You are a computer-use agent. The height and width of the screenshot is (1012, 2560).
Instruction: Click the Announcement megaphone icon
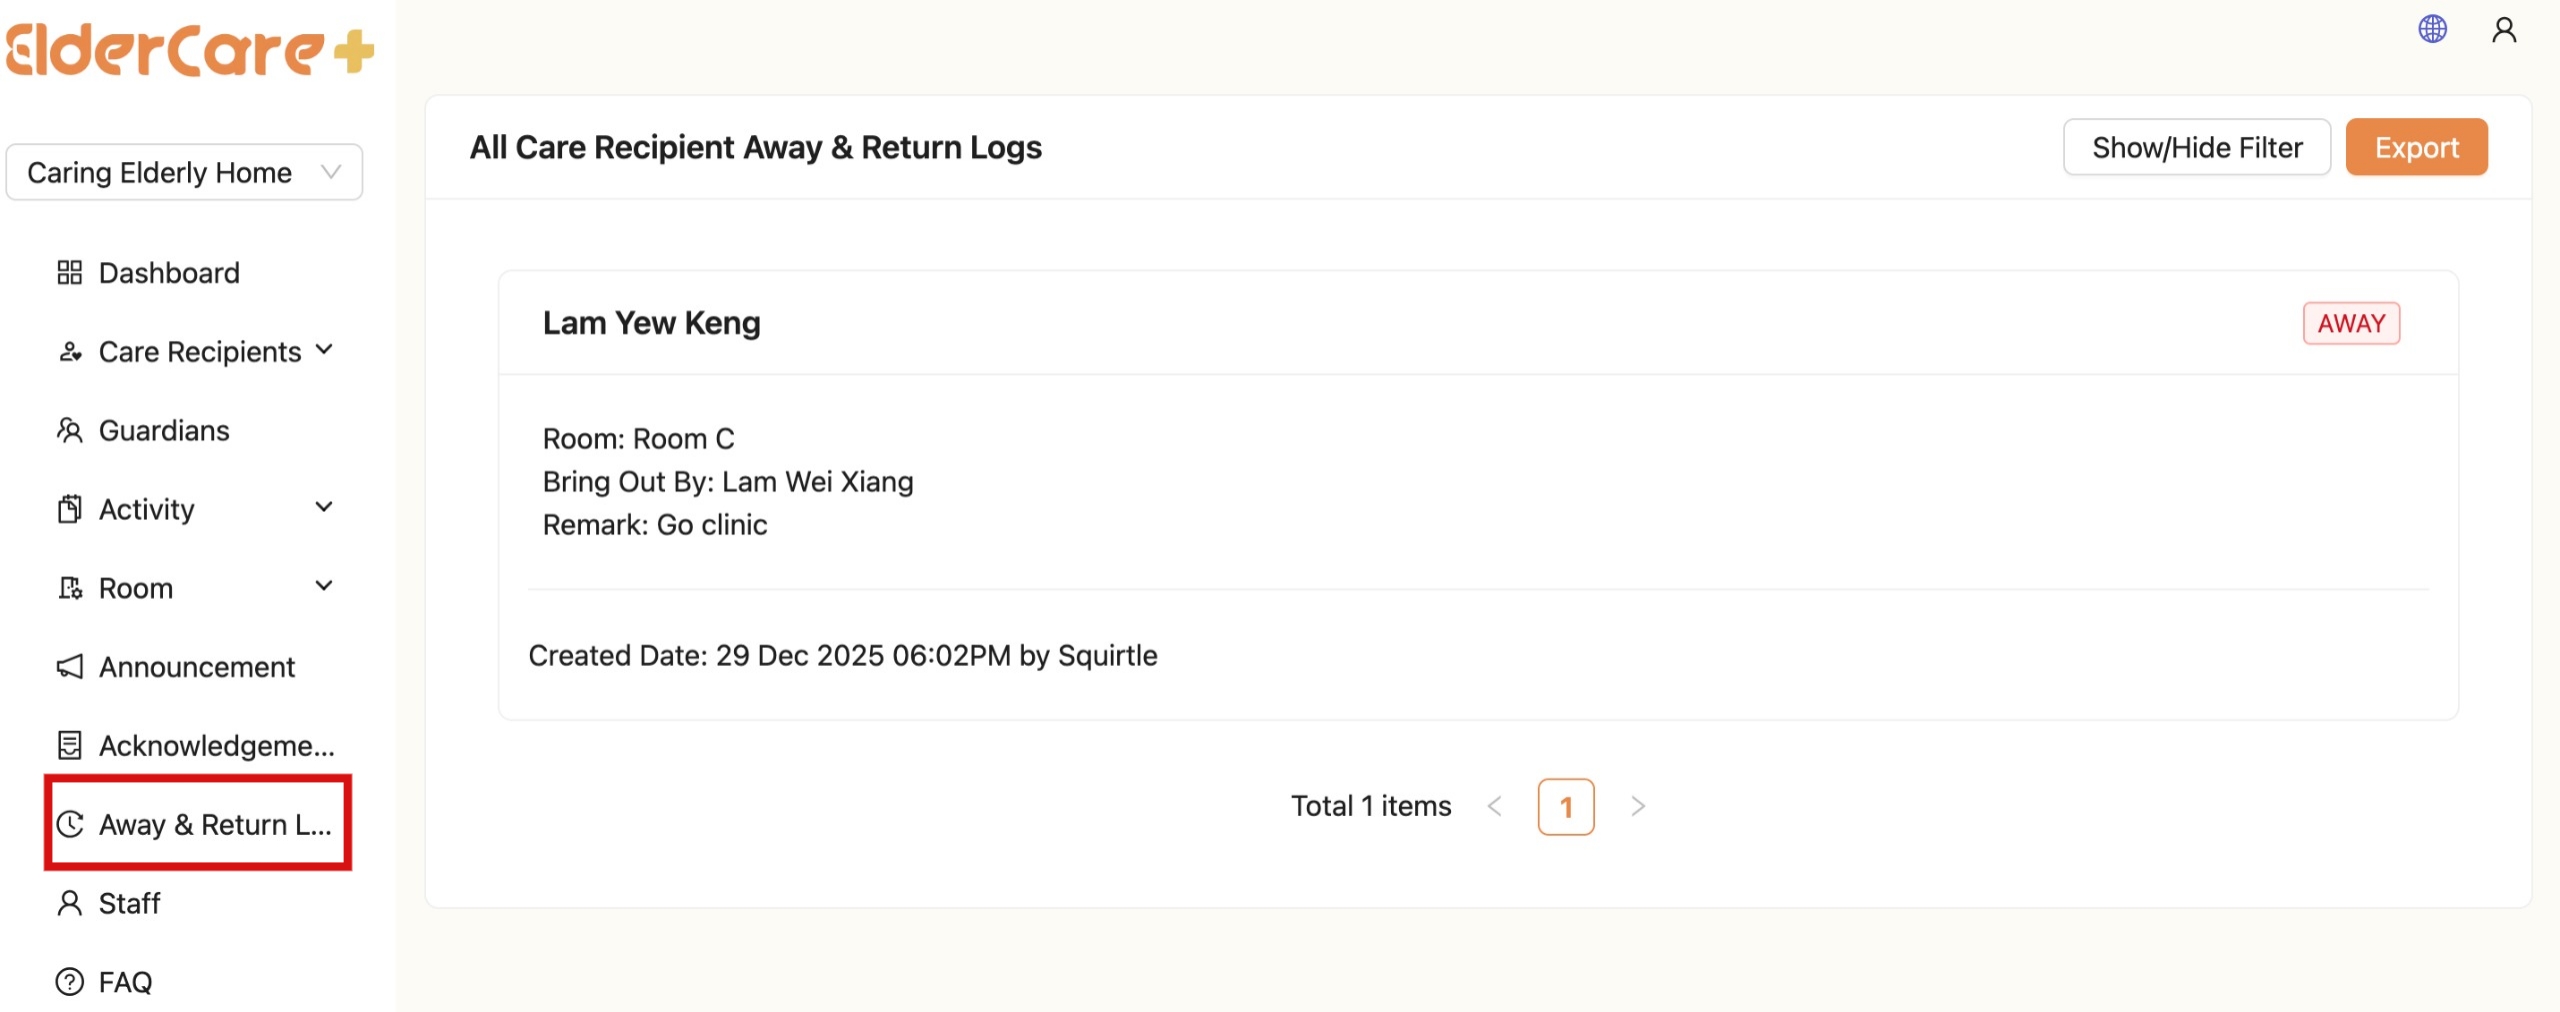69,666
